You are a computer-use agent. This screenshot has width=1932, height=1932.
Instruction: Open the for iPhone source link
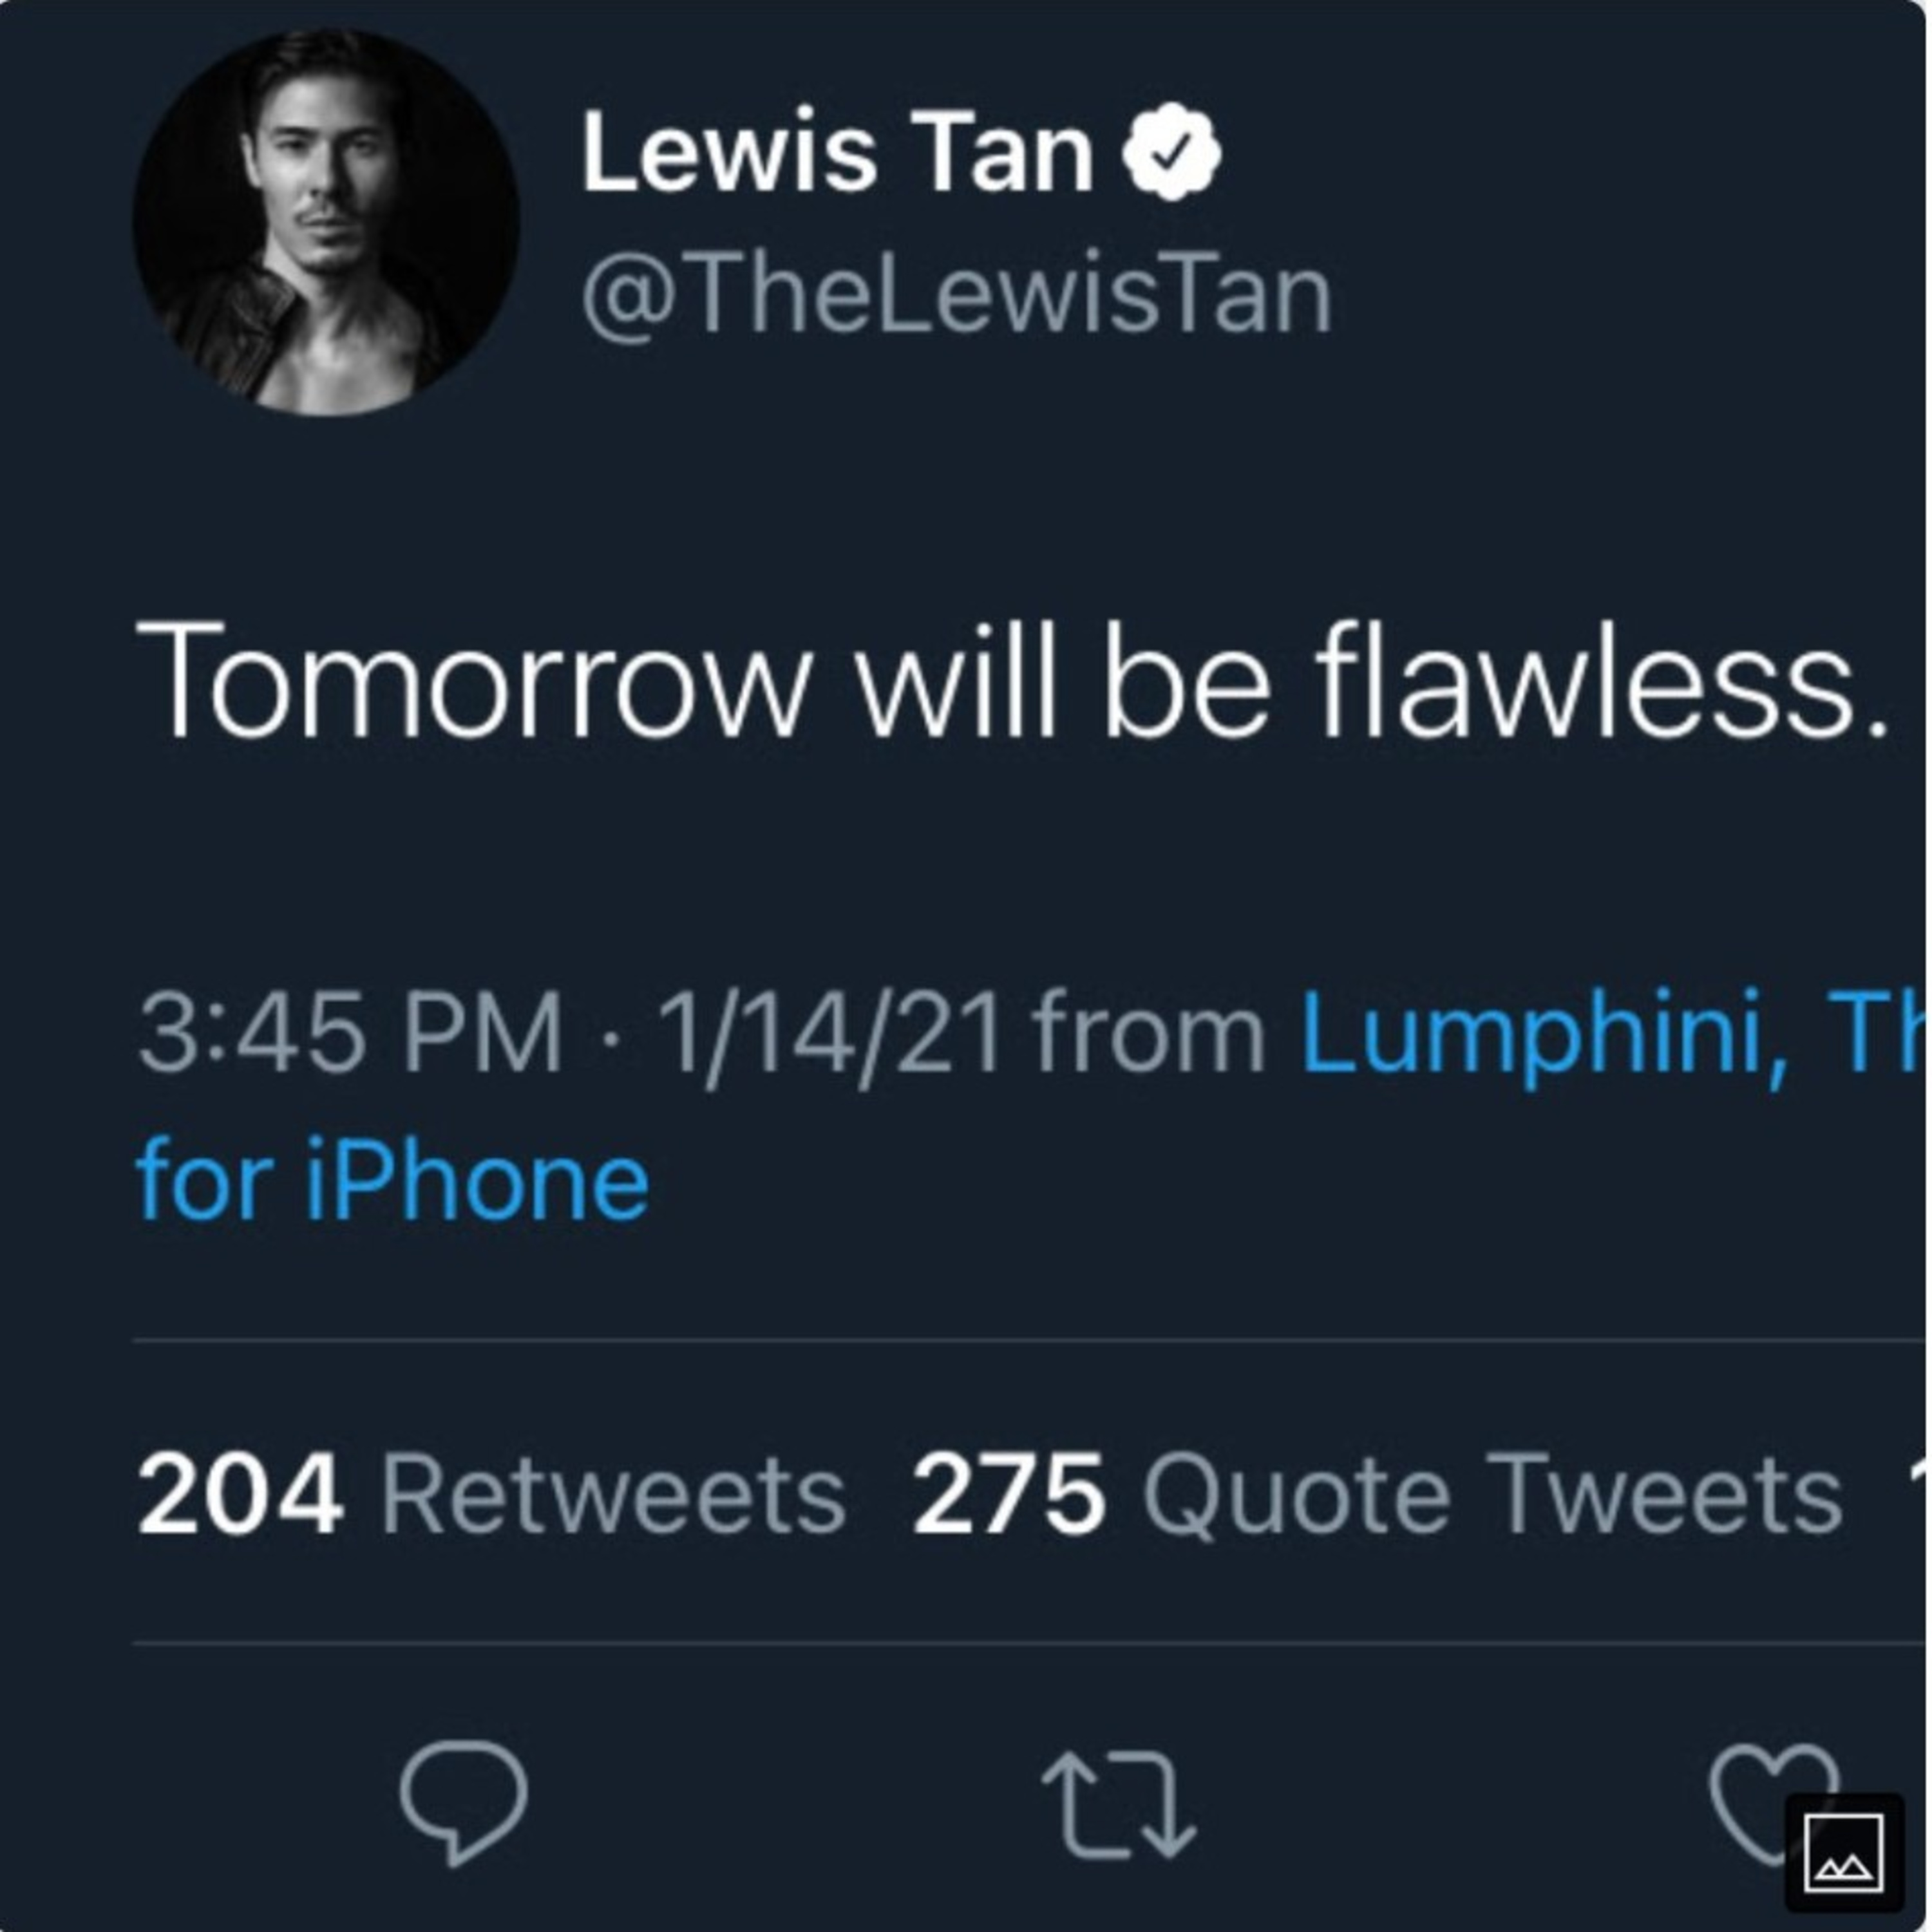click(392, 1182)
